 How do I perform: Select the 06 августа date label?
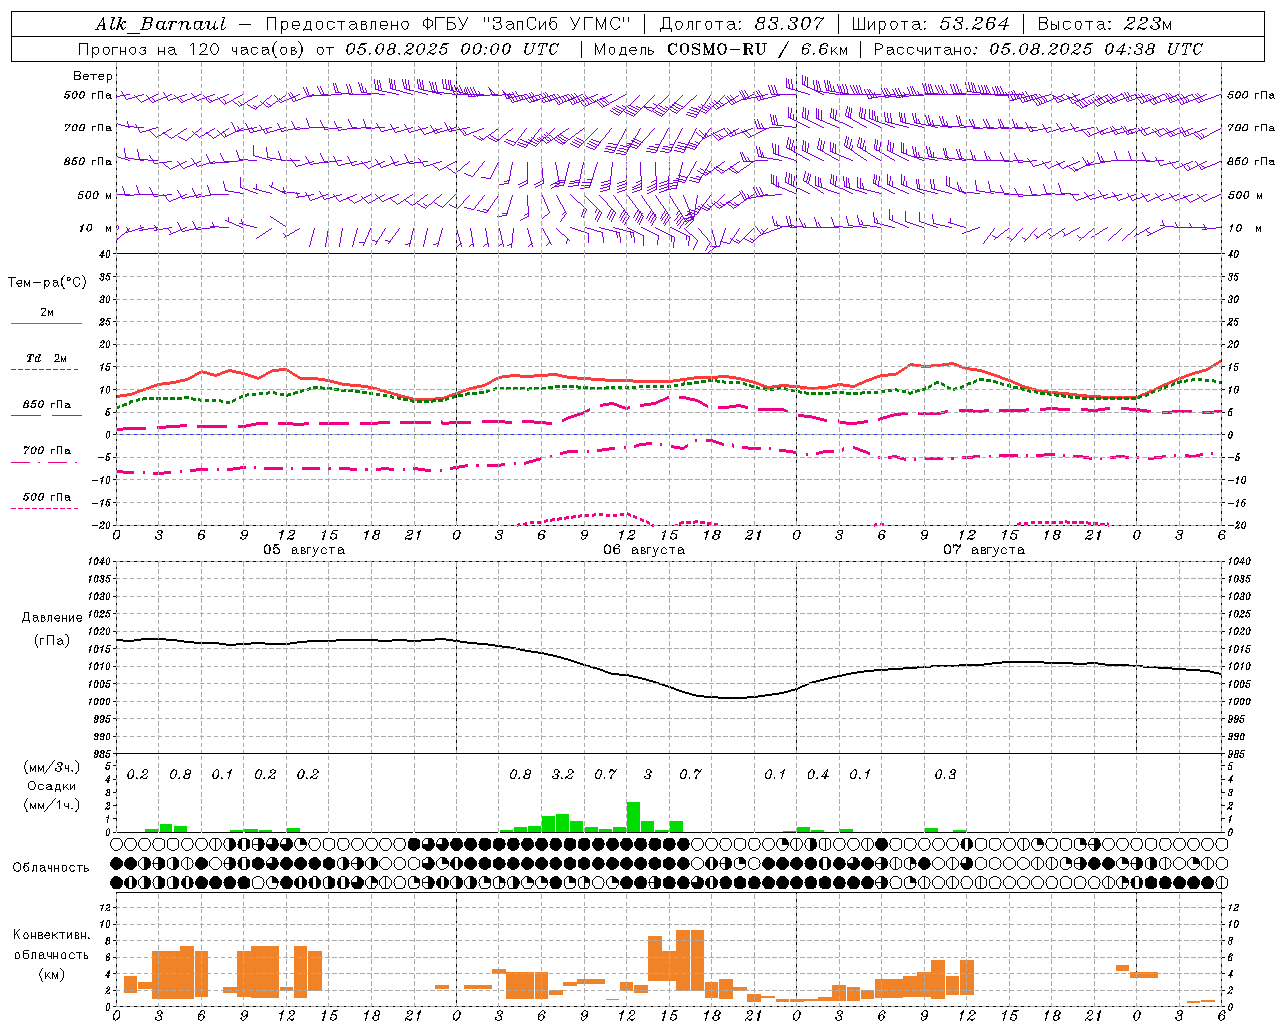[x=644, y=550]
